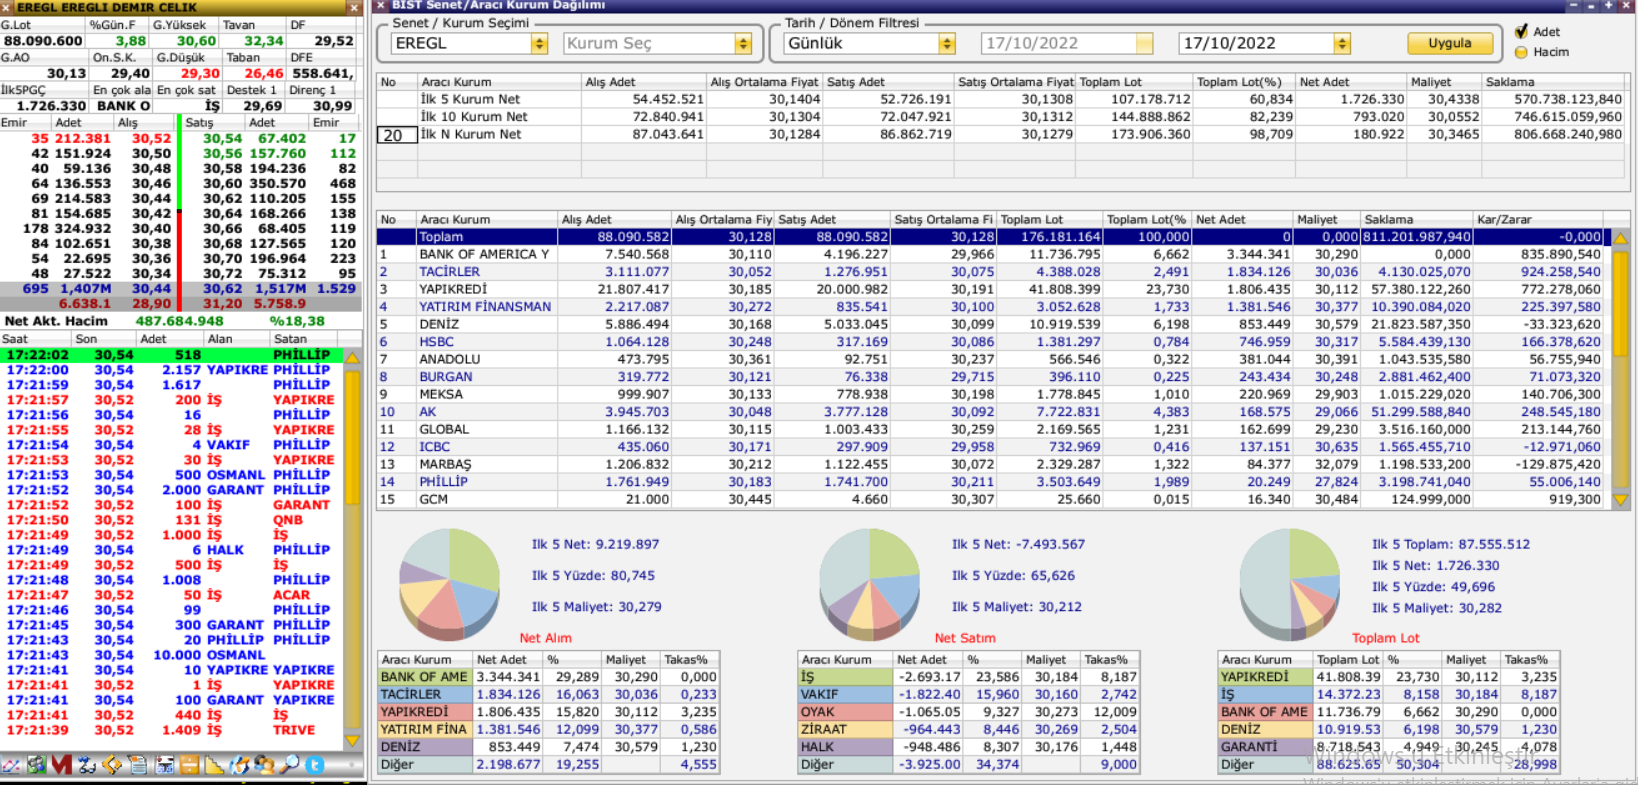Viewport: 1638px width, 785px height.
Task: Click Aracı Kurum header in main table
Action: (486, 219)
